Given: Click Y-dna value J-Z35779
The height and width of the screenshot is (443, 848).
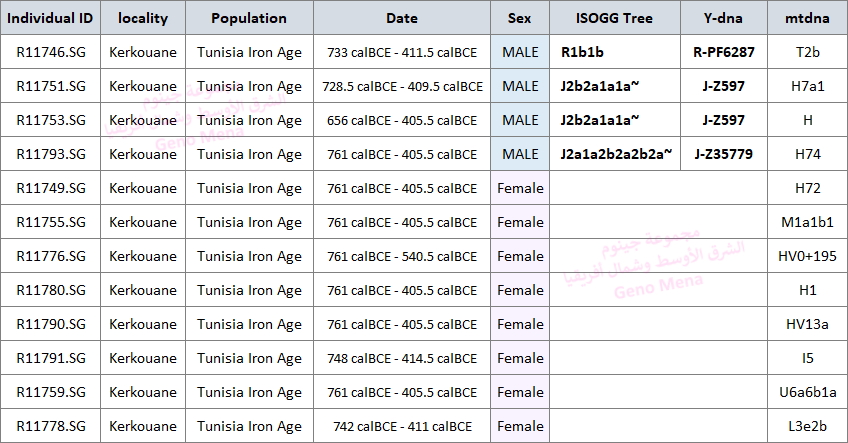Looking at the screenshot, I should 724,154.
